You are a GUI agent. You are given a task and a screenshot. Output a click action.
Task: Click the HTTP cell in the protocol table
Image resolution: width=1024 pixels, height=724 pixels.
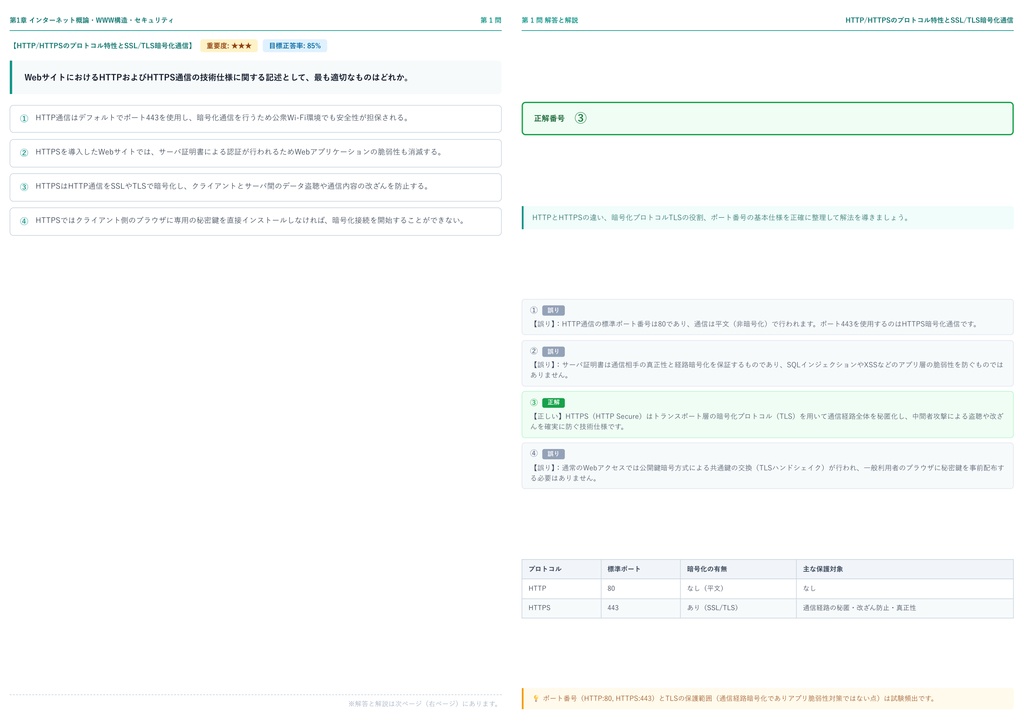(561, 588)
